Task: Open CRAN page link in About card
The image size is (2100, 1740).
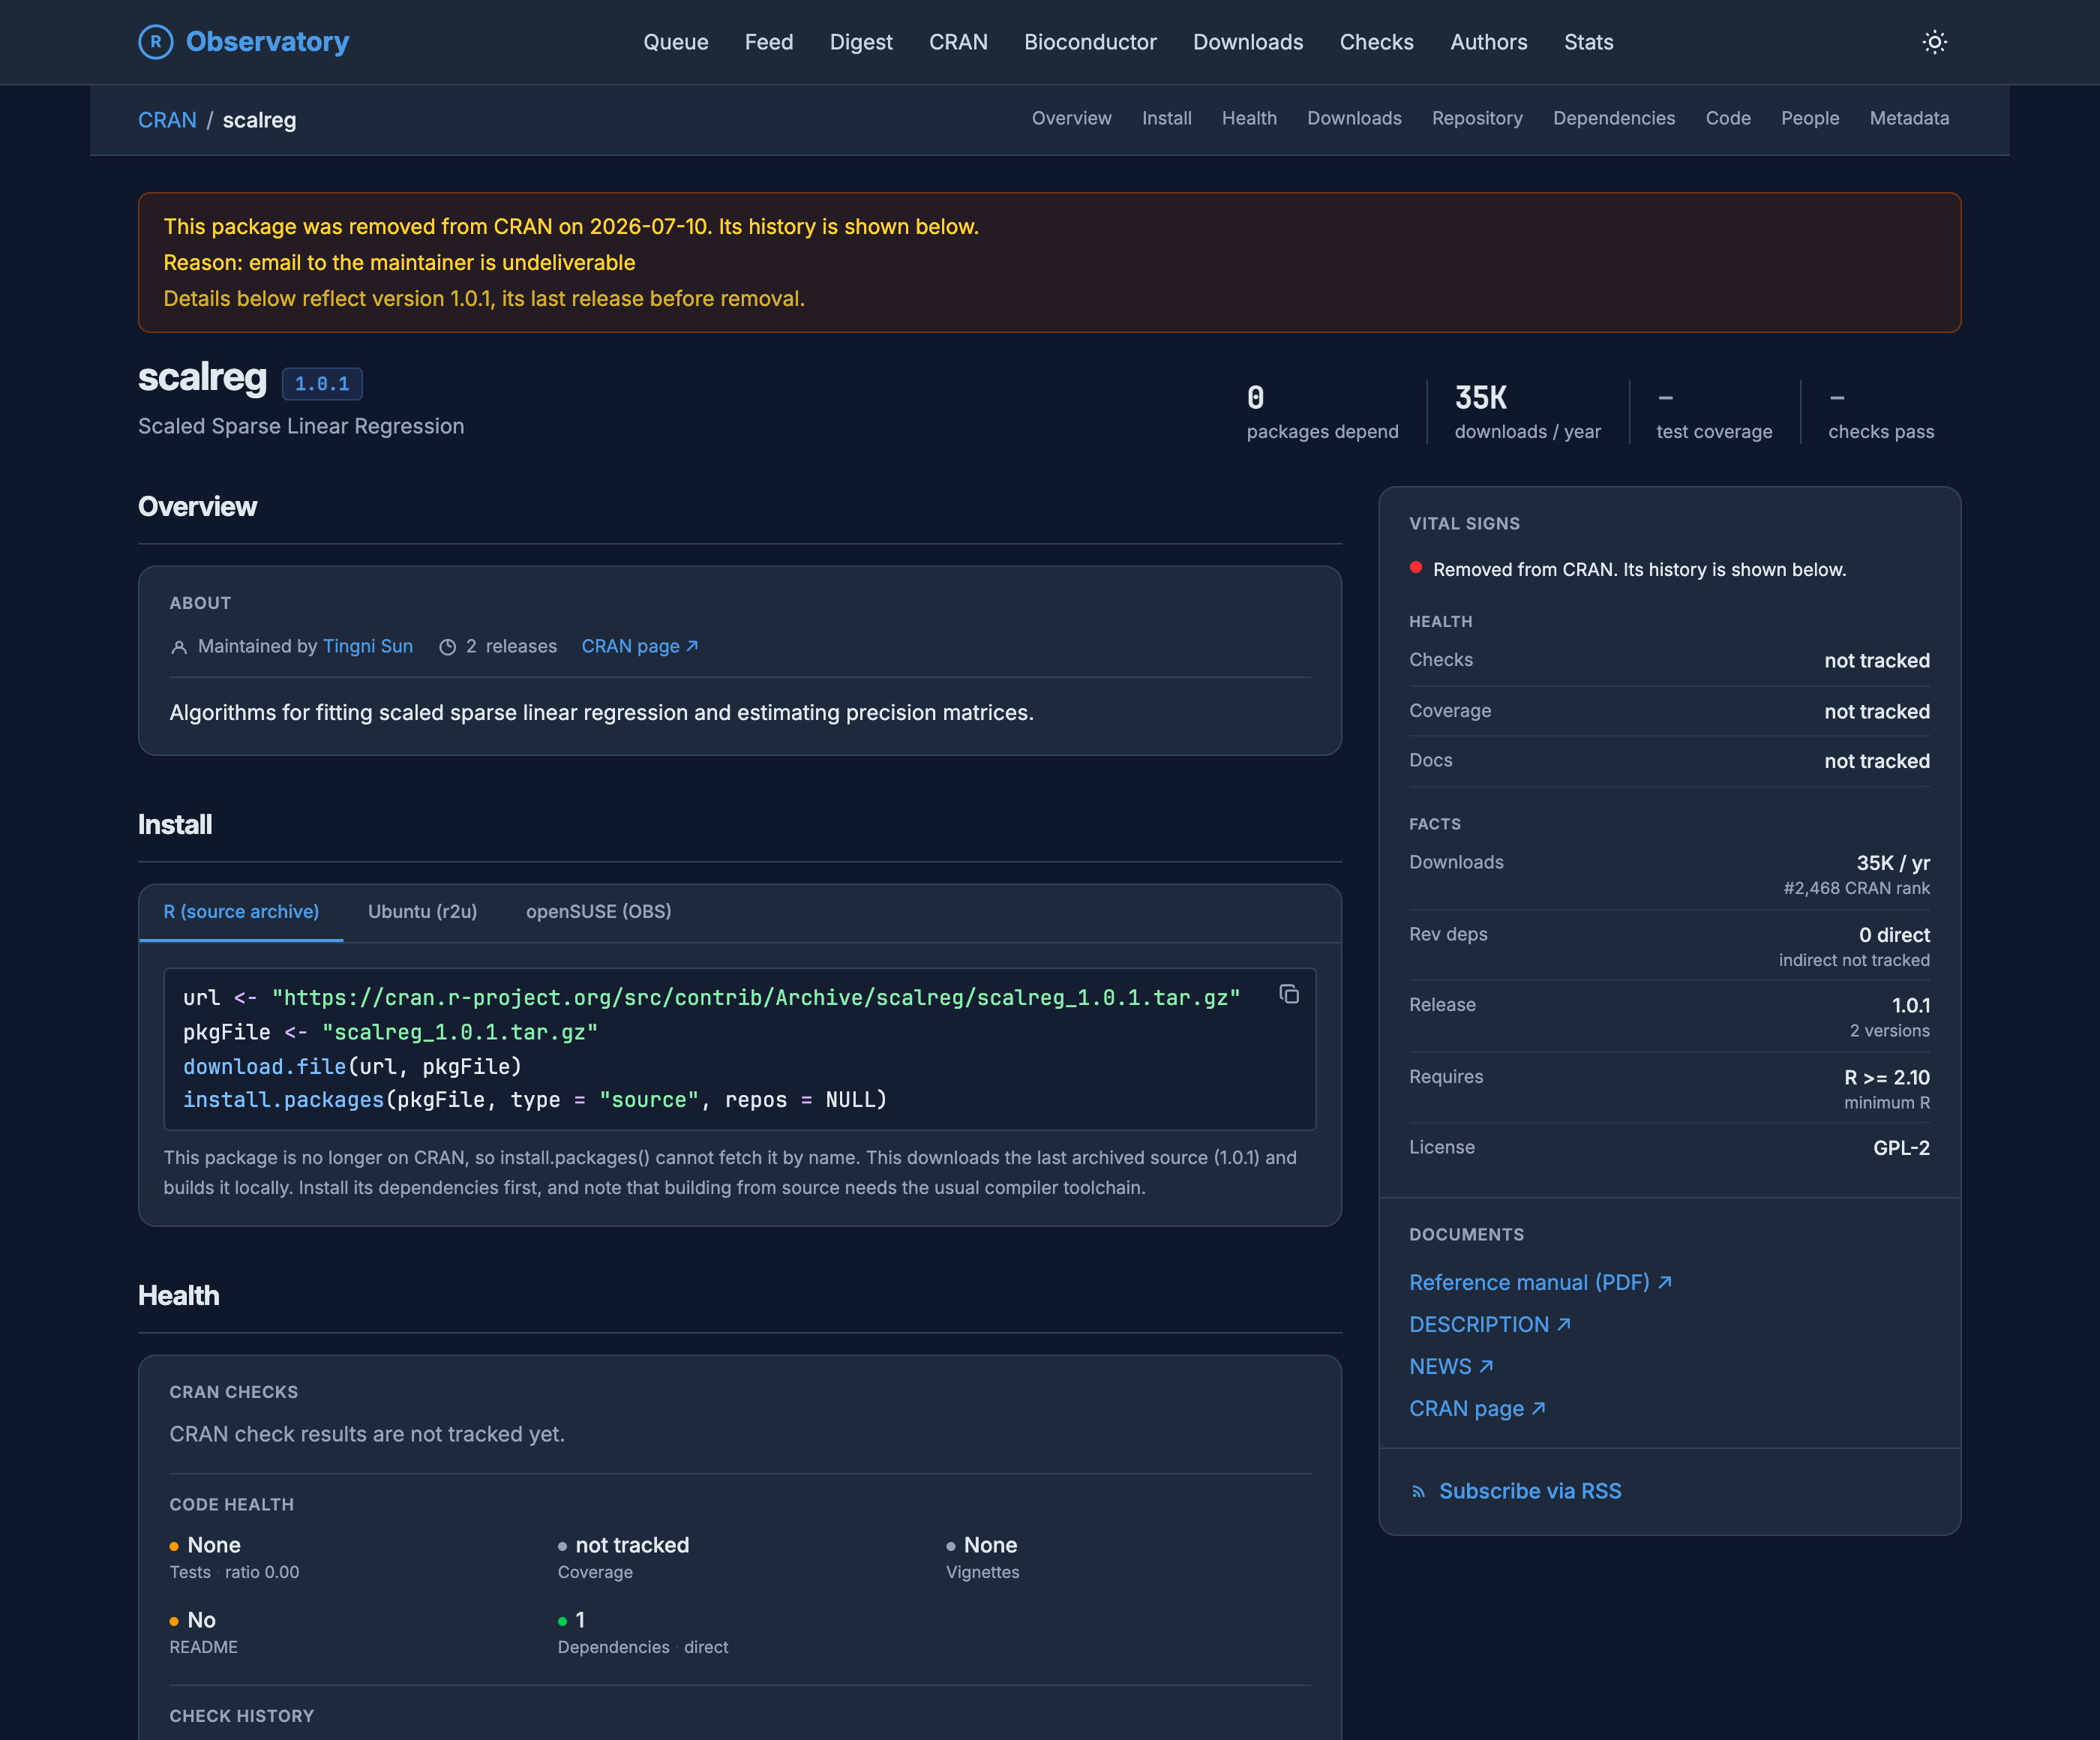Action: [x=640, y=646]
